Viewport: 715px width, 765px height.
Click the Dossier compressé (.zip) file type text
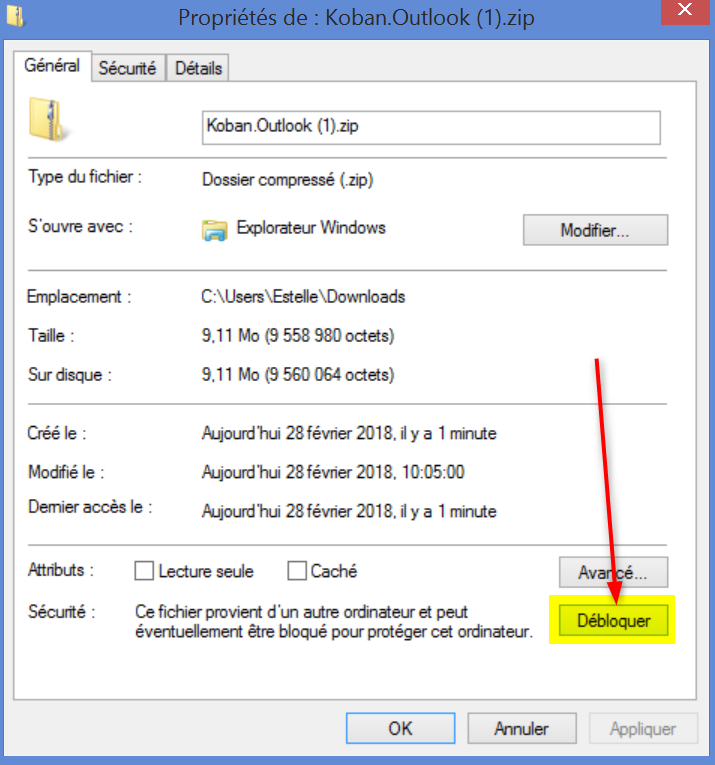[288, 180]
